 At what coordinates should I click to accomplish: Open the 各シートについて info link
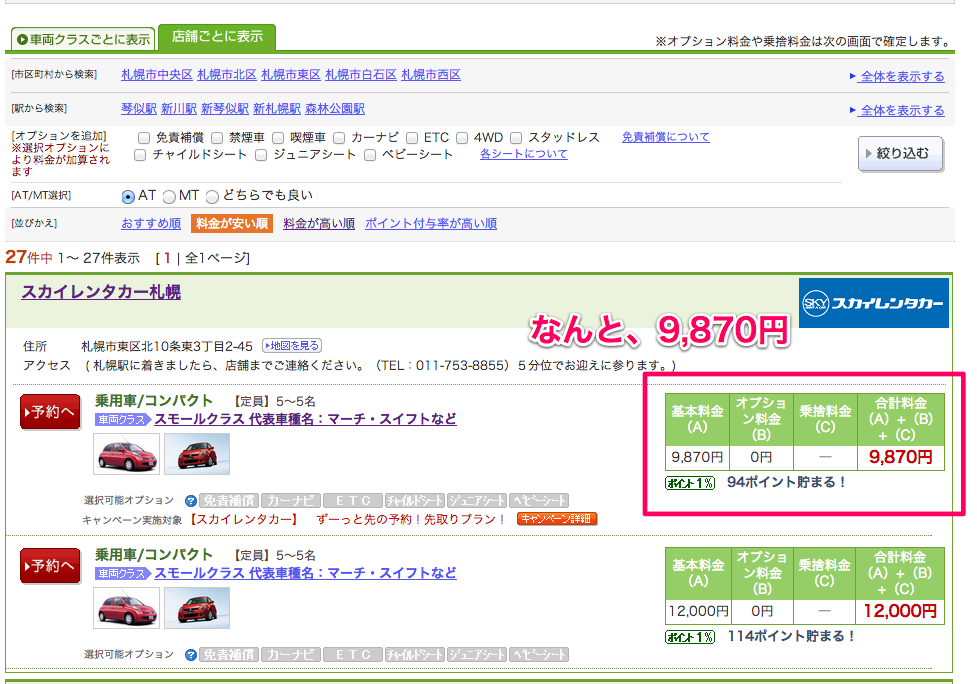[523, 154]
